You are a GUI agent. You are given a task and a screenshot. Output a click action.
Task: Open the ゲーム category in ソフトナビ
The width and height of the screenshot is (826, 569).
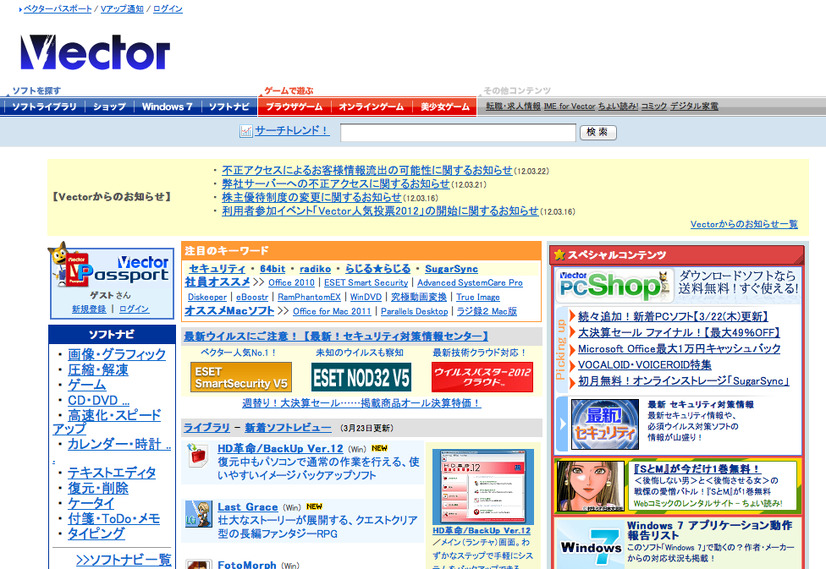86,385
